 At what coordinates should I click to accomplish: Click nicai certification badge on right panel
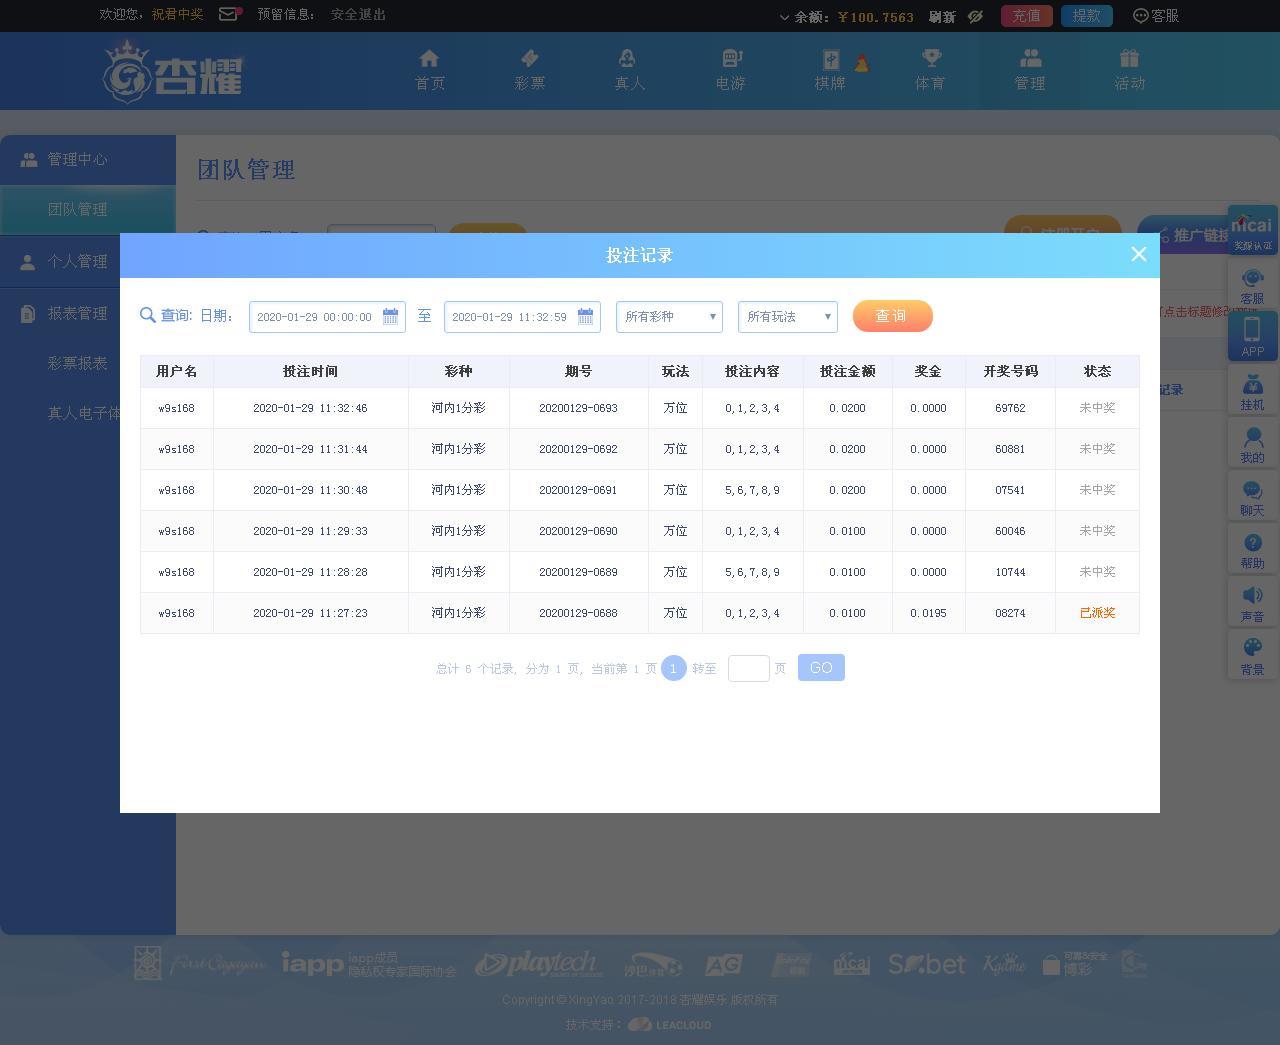(x=1252, y=230)
